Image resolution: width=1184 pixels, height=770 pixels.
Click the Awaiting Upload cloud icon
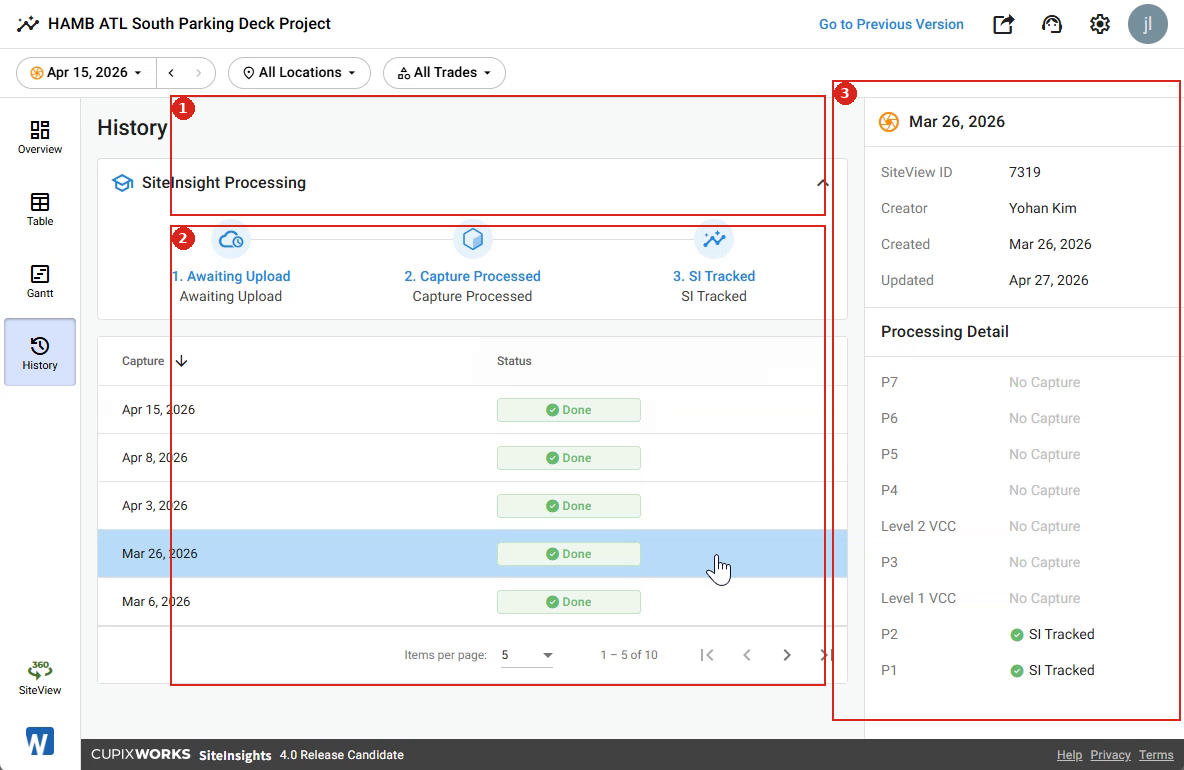point(231,240)
